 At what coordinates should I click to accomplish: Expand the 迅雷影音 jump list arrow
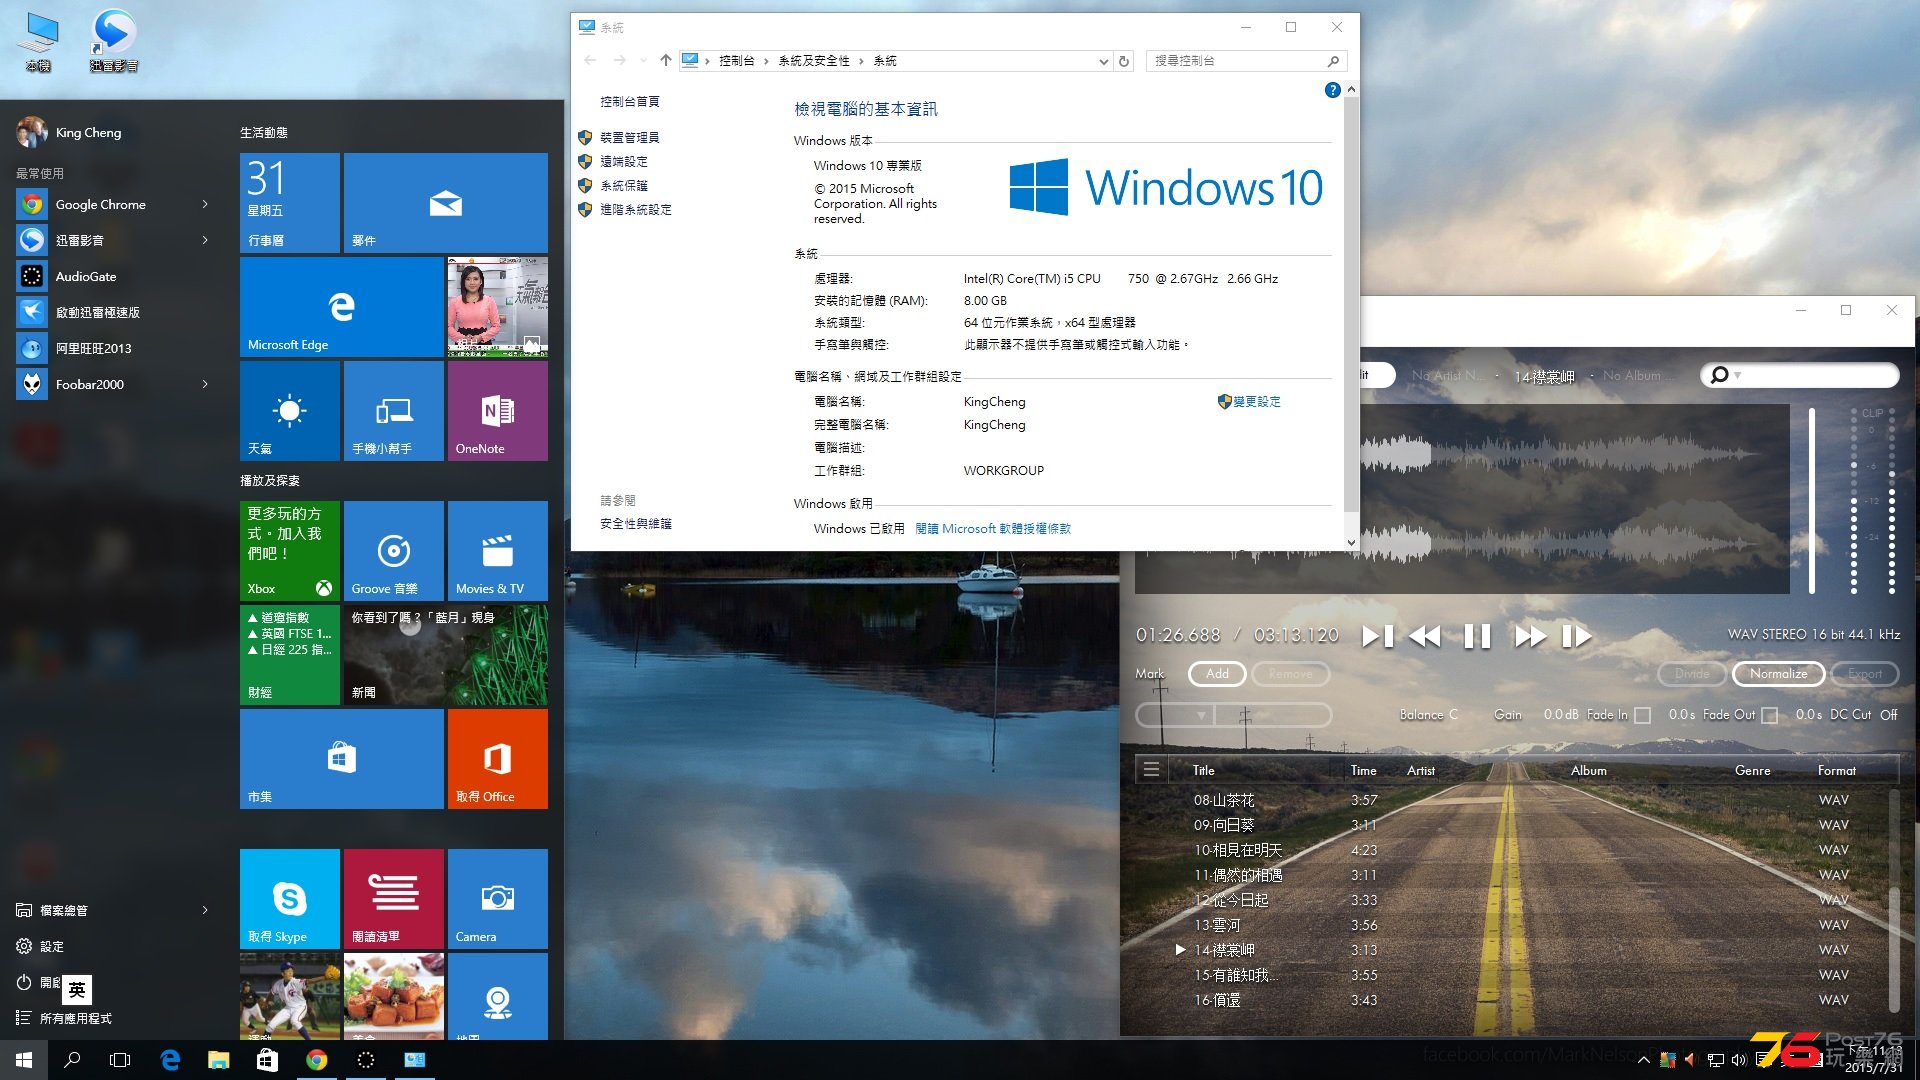pos(205,240)
